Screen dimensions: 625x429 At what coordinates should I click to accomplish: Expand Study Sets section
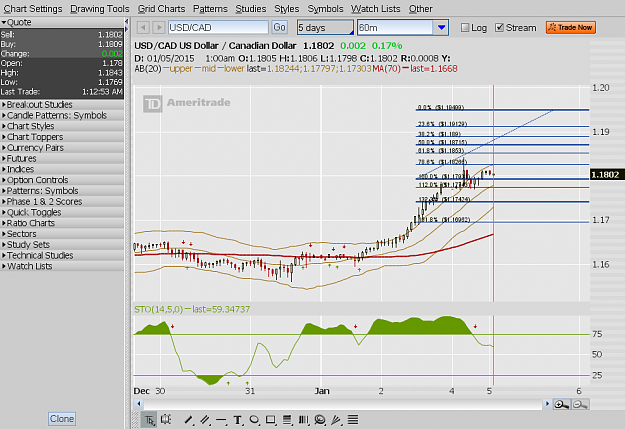click(62, 245)
